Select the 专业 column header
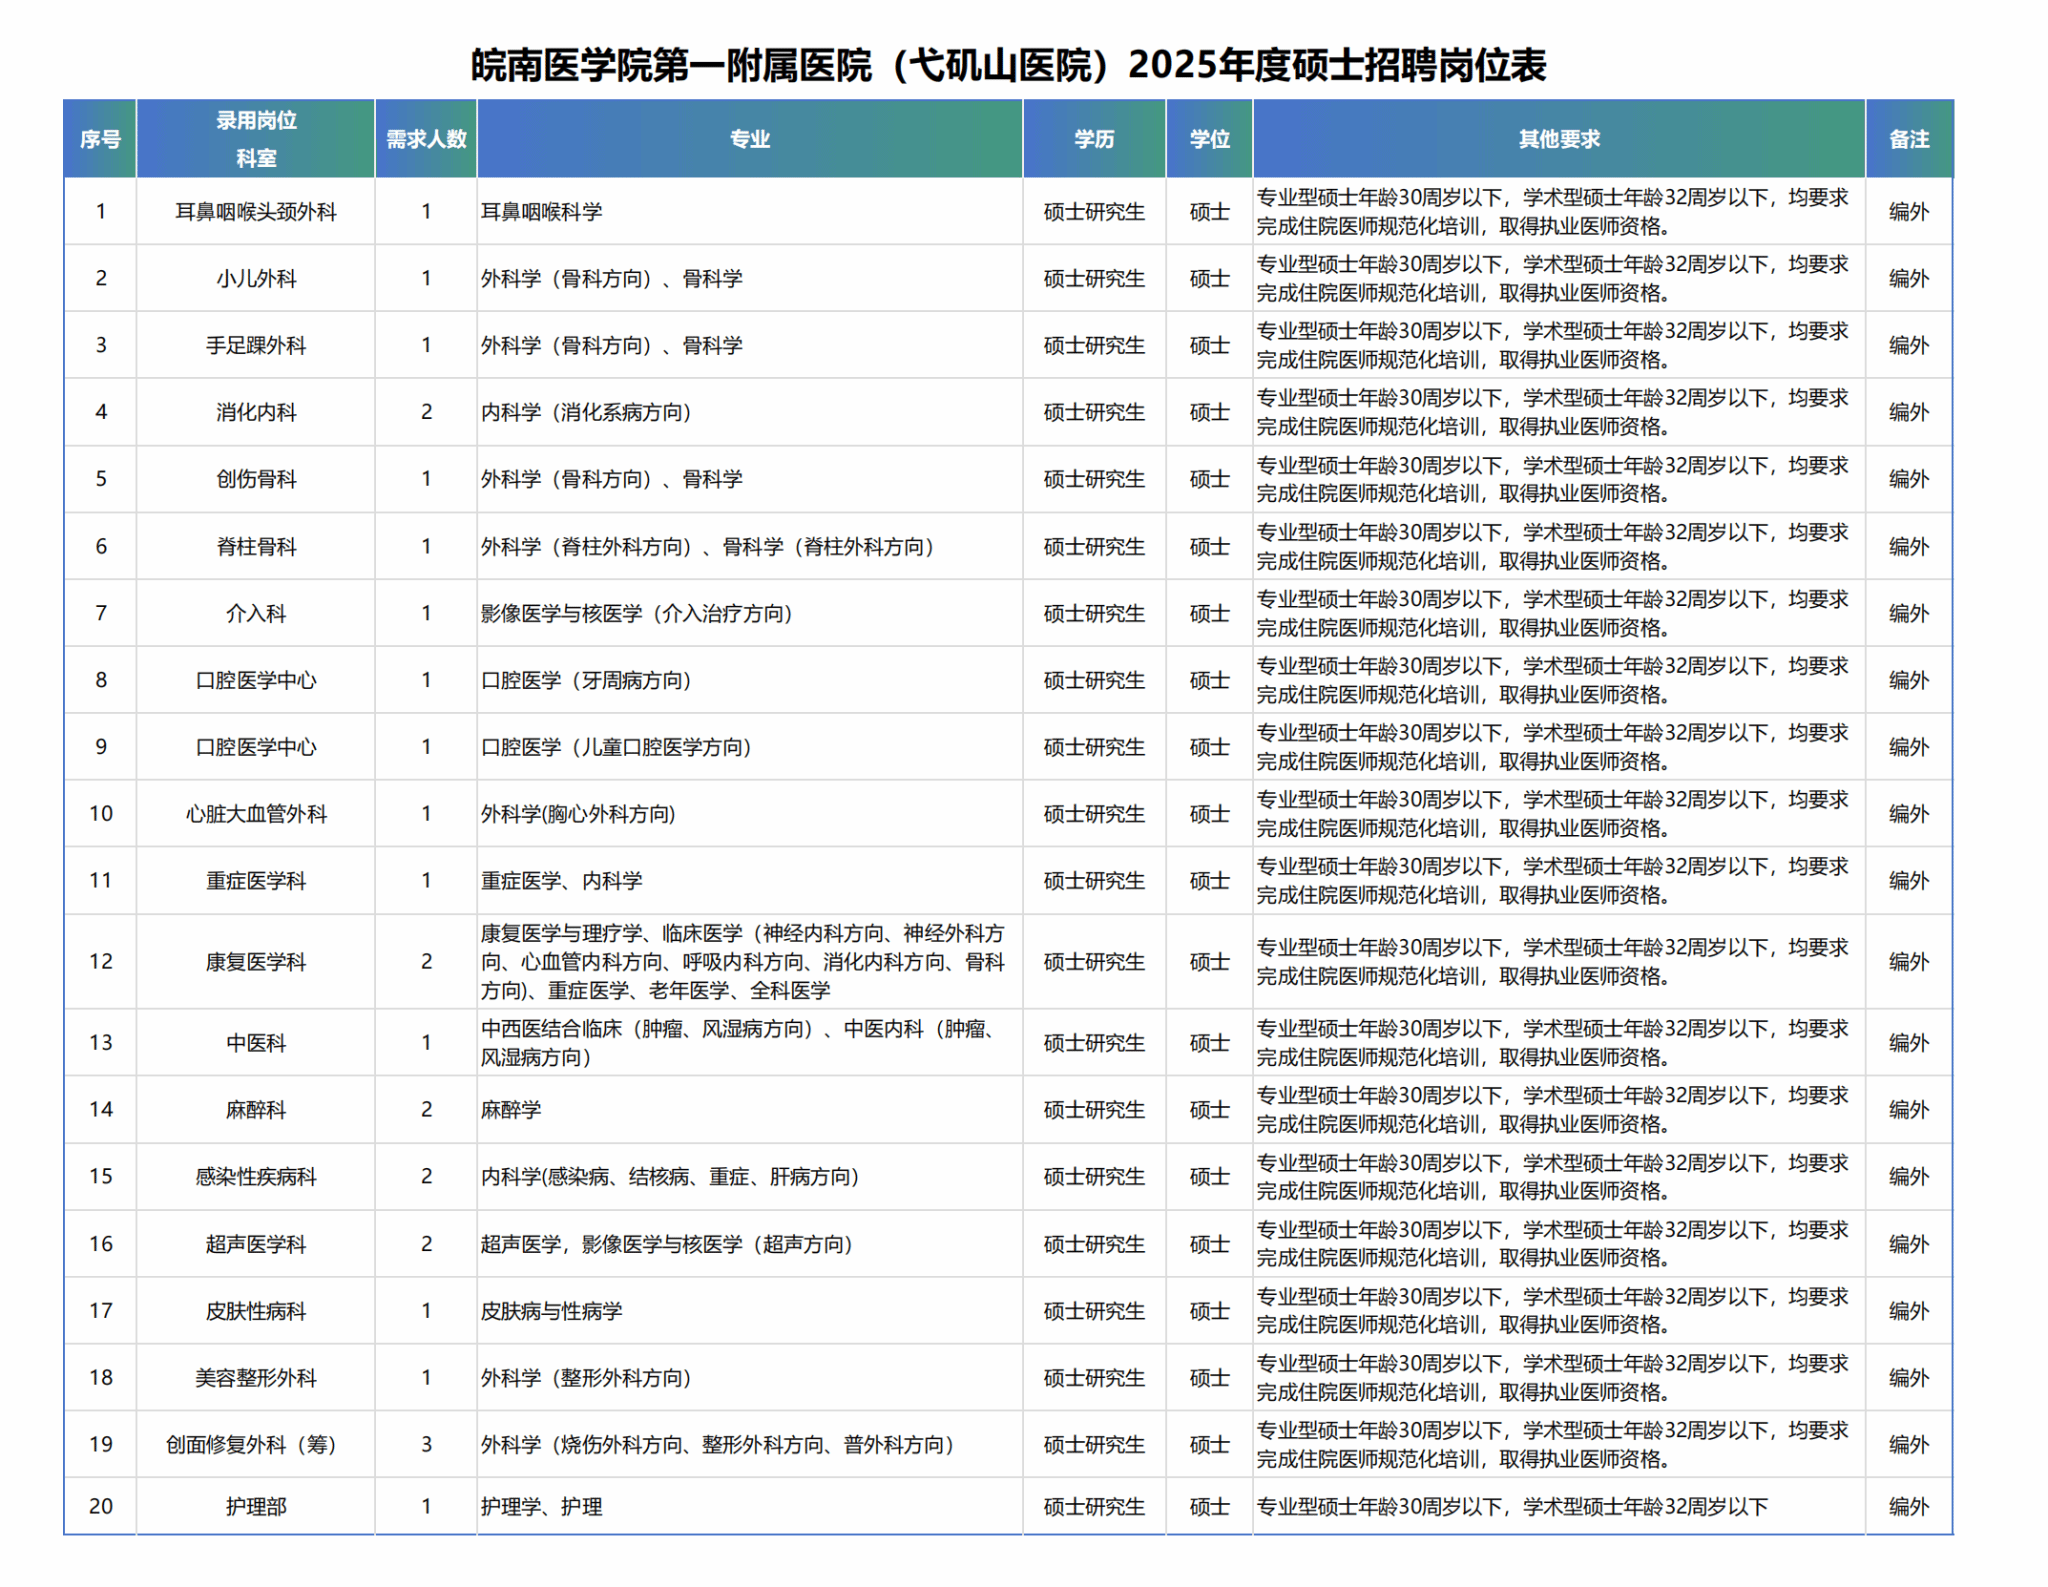Screen dimensions: 2048x1587 [x=749, y=139]
